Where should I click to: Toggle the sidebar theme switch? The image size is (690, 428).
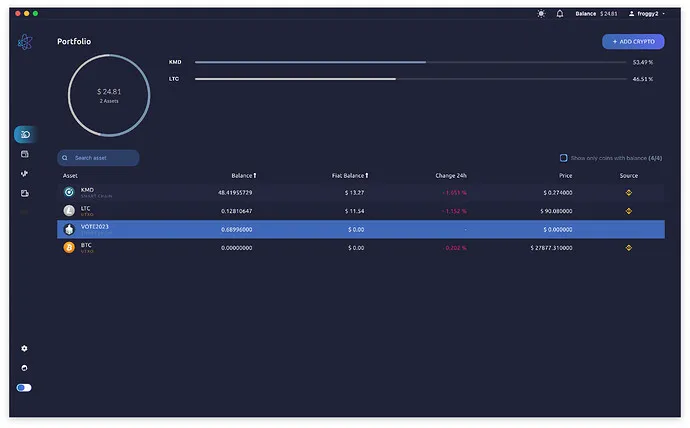[x=24, y=388]
